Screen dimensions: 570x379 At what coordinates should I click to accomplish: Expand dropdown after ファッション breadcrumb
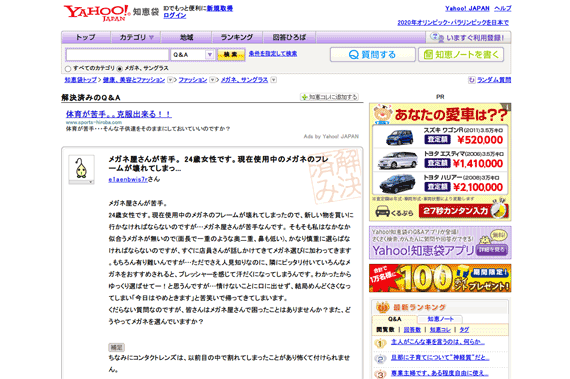coord(212,80)
